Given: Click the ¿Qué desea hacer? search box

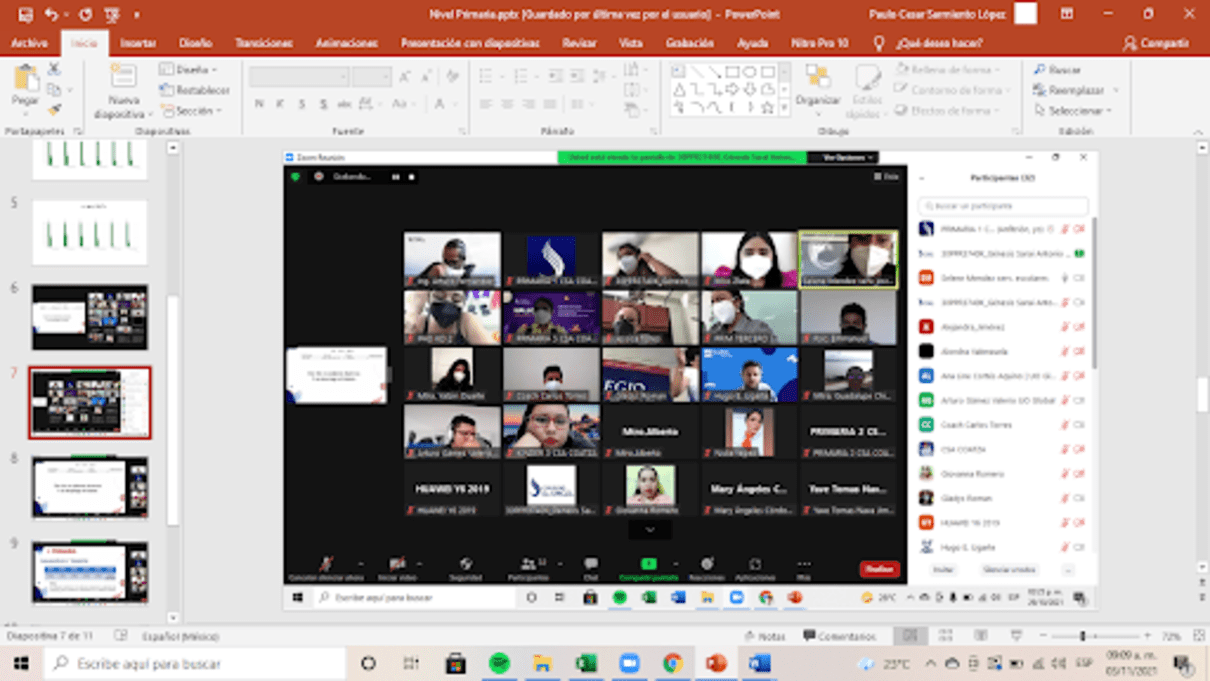Looking at the screenshot, I should [939, 43].
